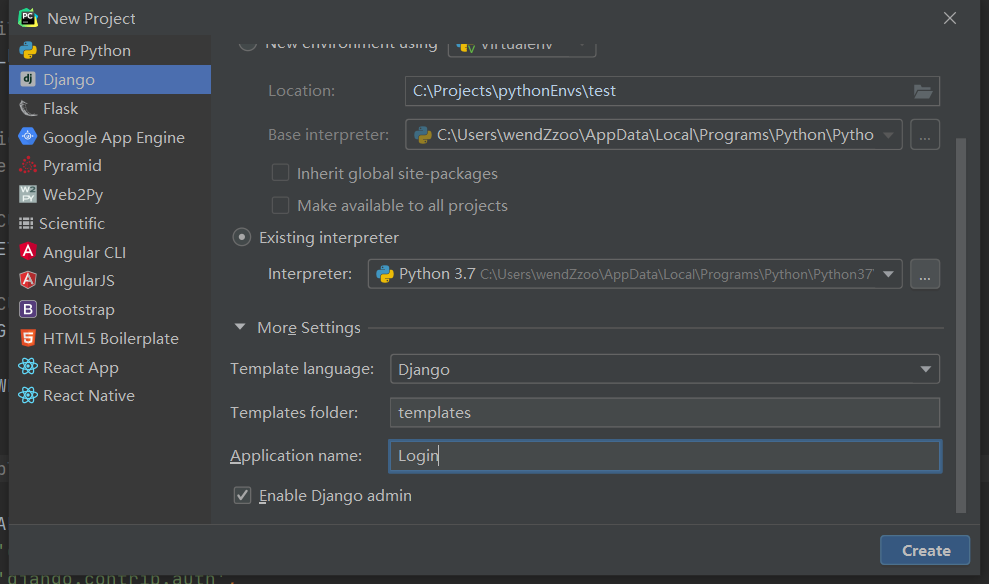Select Pure Python project type
This screenshot has width=989, height=584.
tap(110, 50)
